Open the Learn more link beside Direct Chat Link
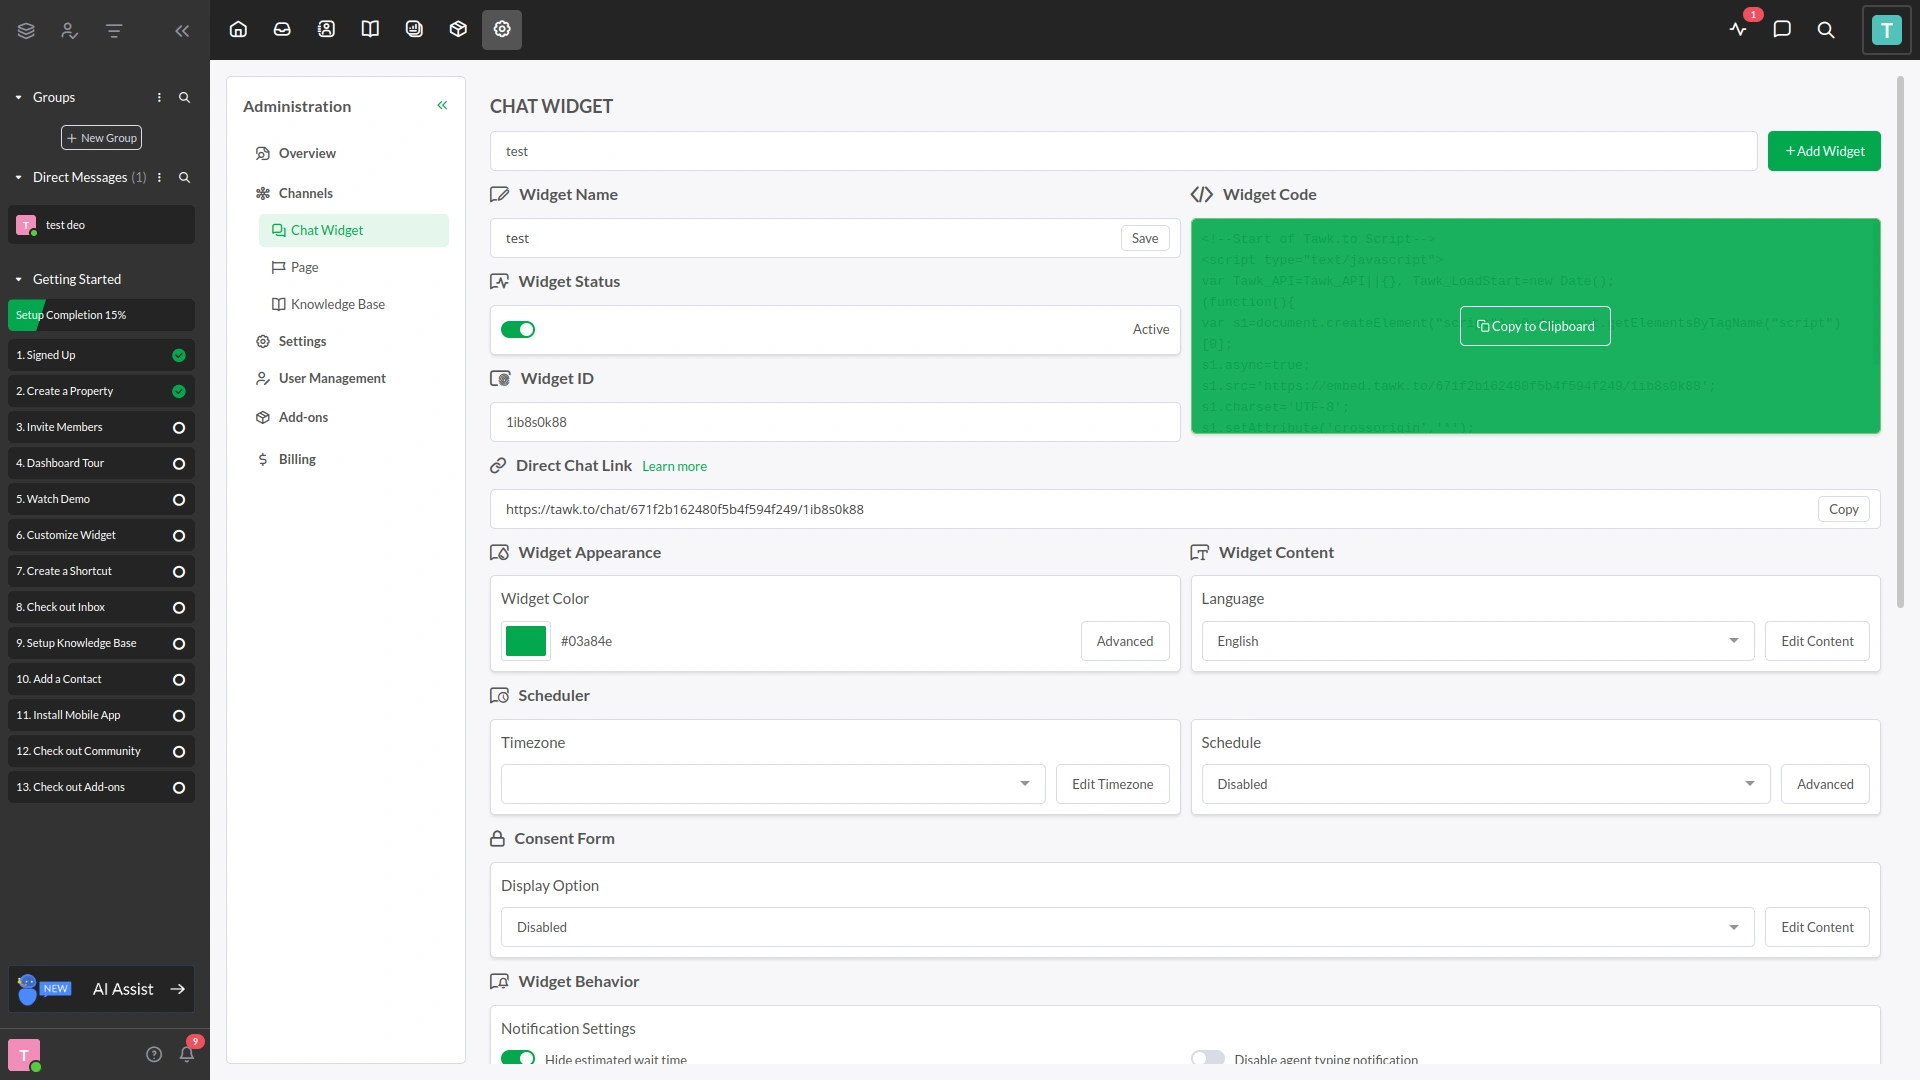Screen dimensions: 1920x1080 point(674,466)
